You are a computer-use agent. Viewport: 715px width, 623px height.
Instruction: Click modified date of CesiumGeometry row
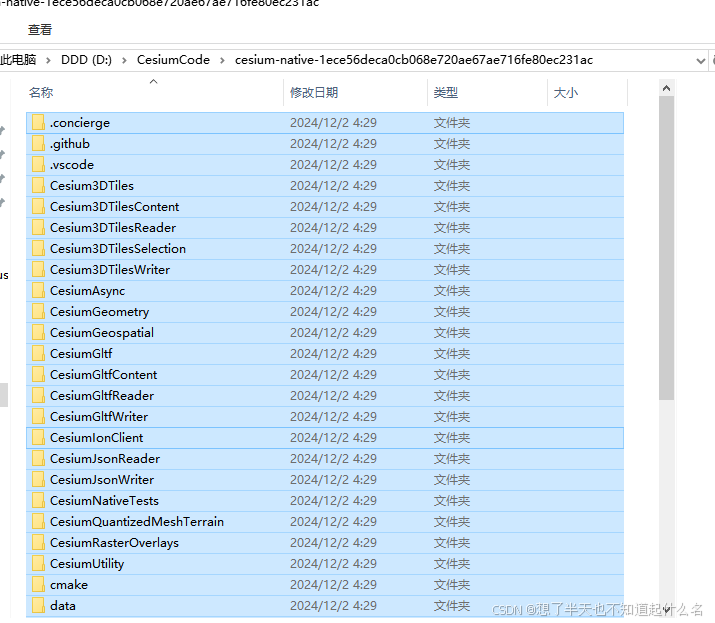coord(333,312)
